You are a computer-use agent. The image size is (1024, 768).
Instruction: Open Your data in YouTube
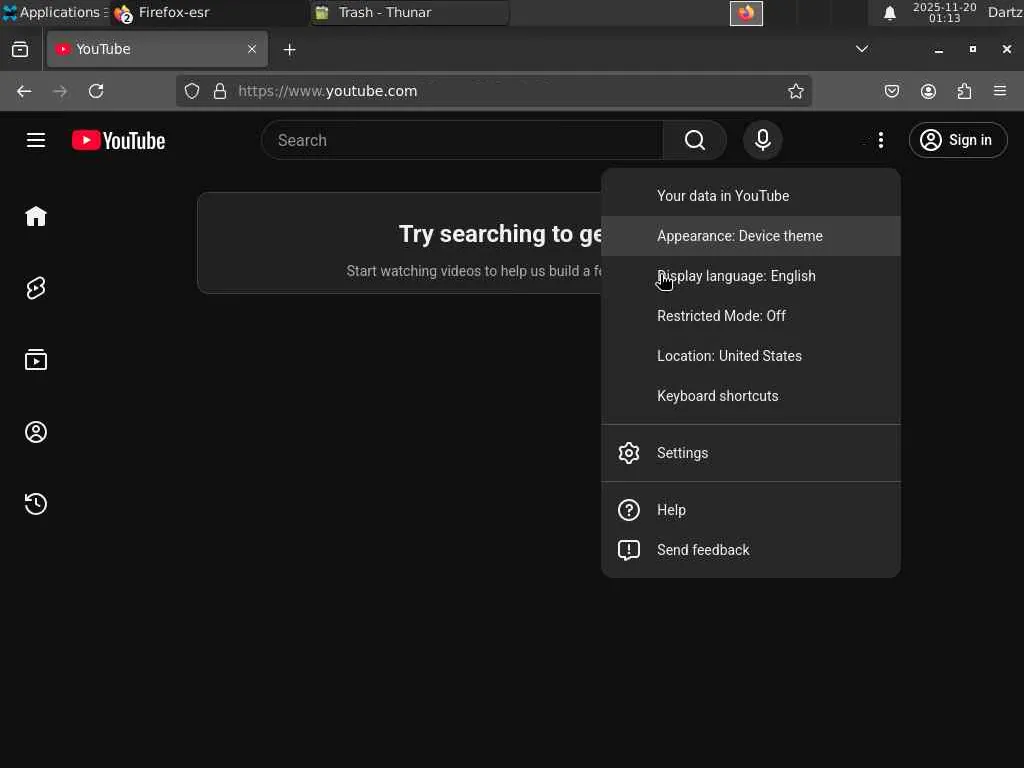tap(750, 196)
